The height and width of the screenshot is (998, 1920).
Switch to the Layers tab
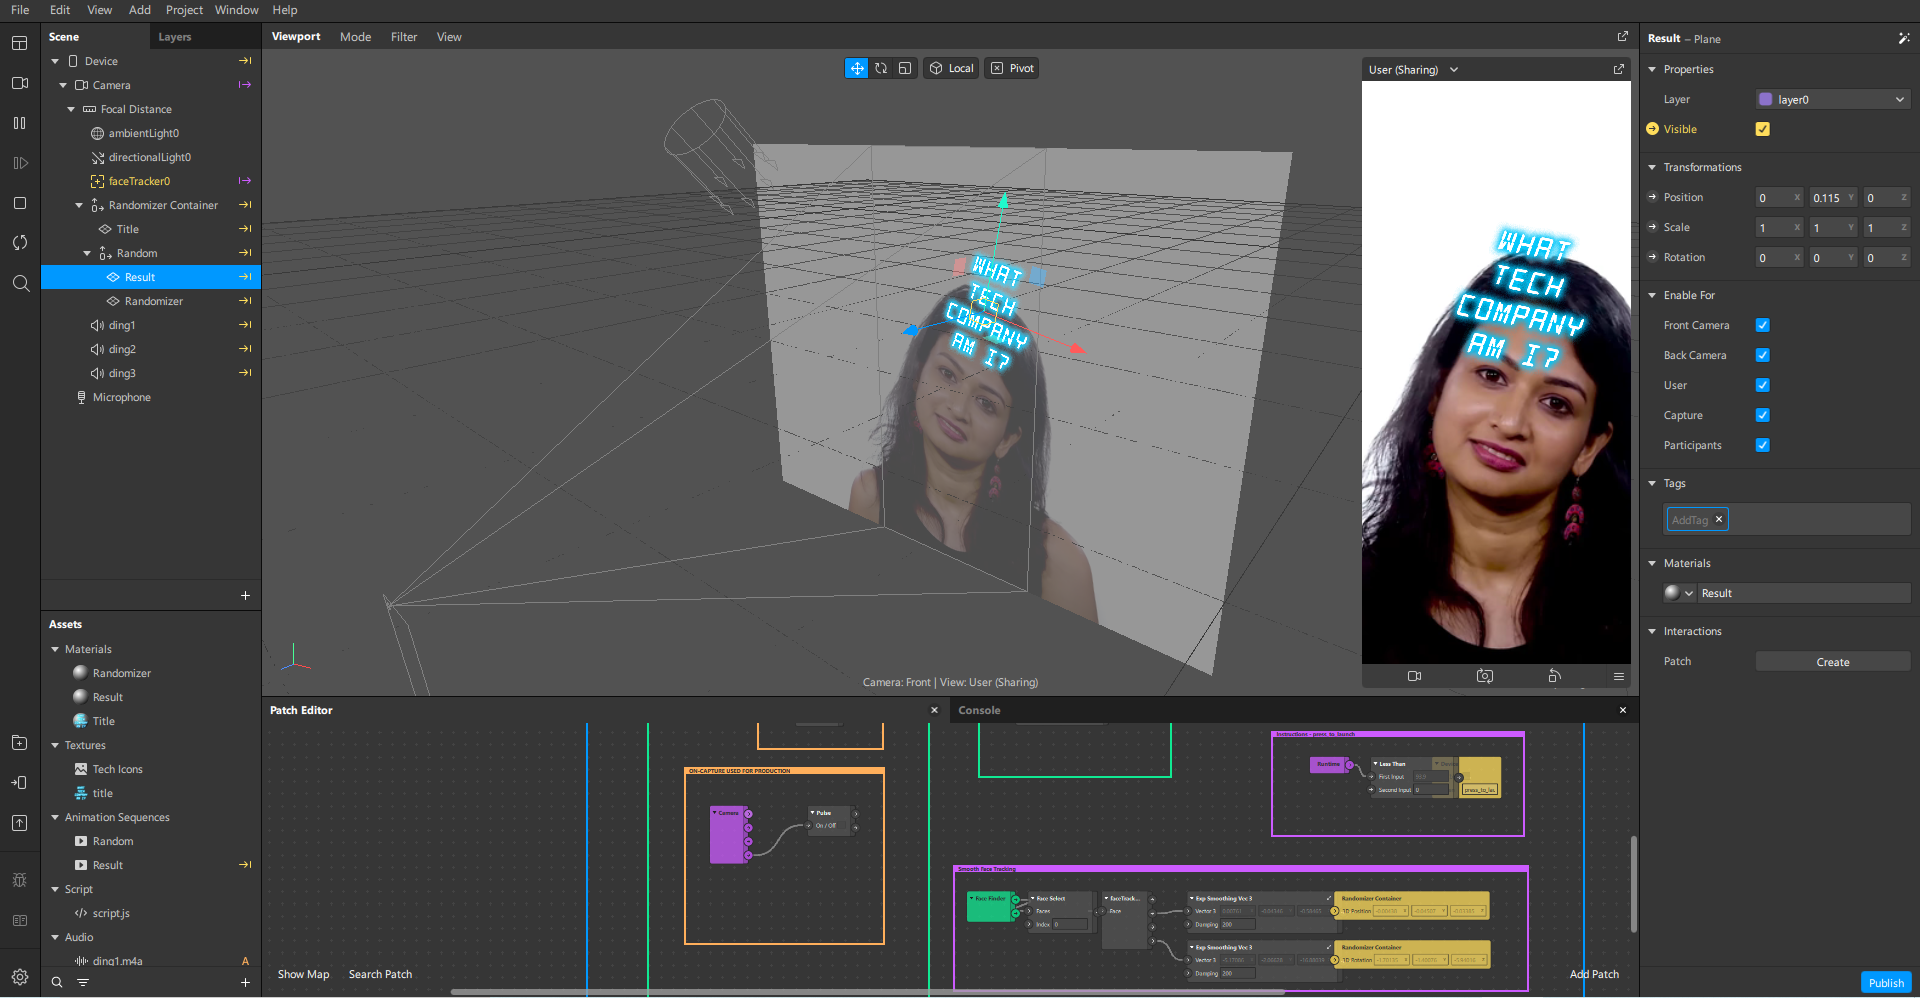[x=175, y=37]
